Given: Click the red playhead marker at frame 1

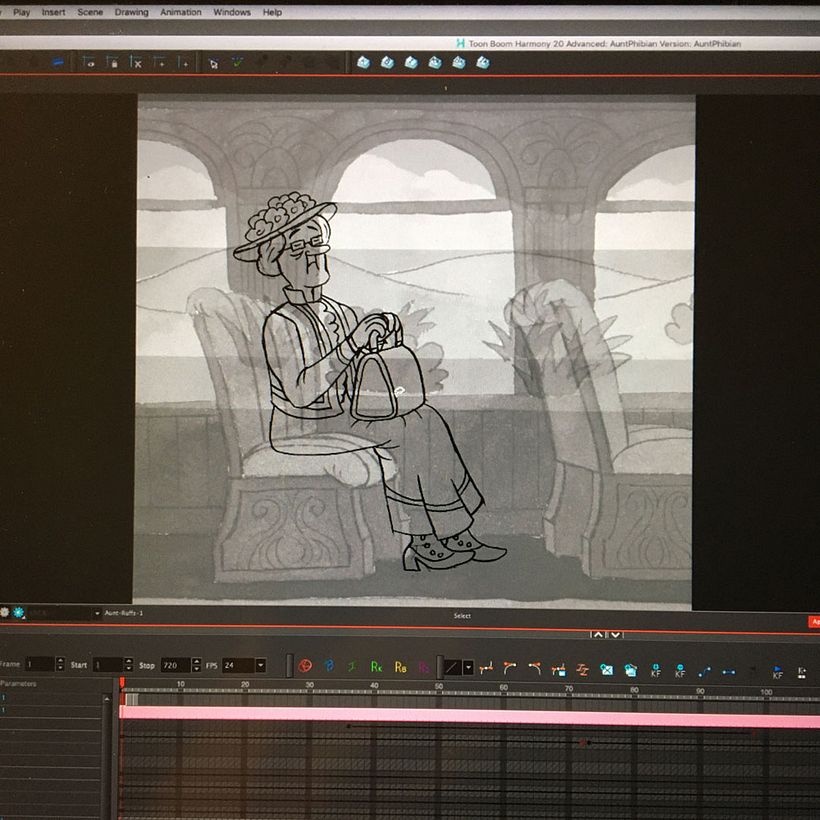Looking at the screenshot, I should pyautogui.click(x=122, y=683).
